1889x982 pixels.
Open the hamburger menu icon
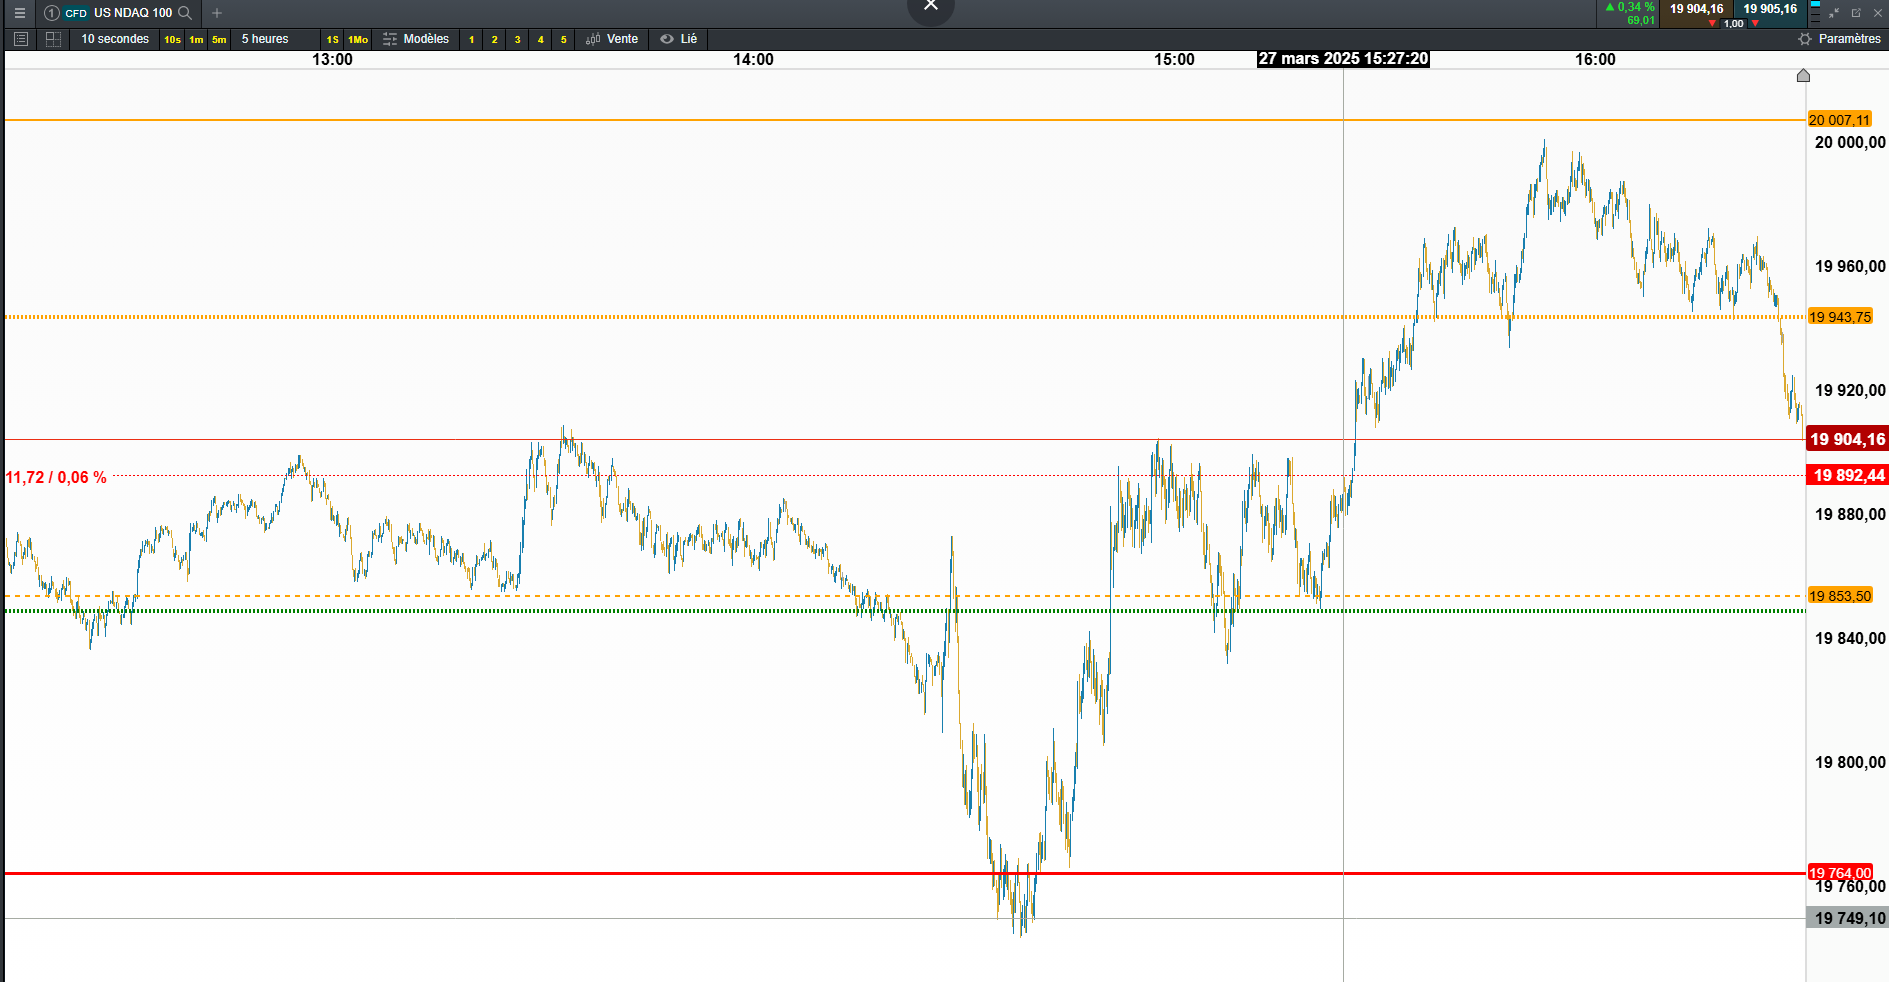(x=19, y=13)
